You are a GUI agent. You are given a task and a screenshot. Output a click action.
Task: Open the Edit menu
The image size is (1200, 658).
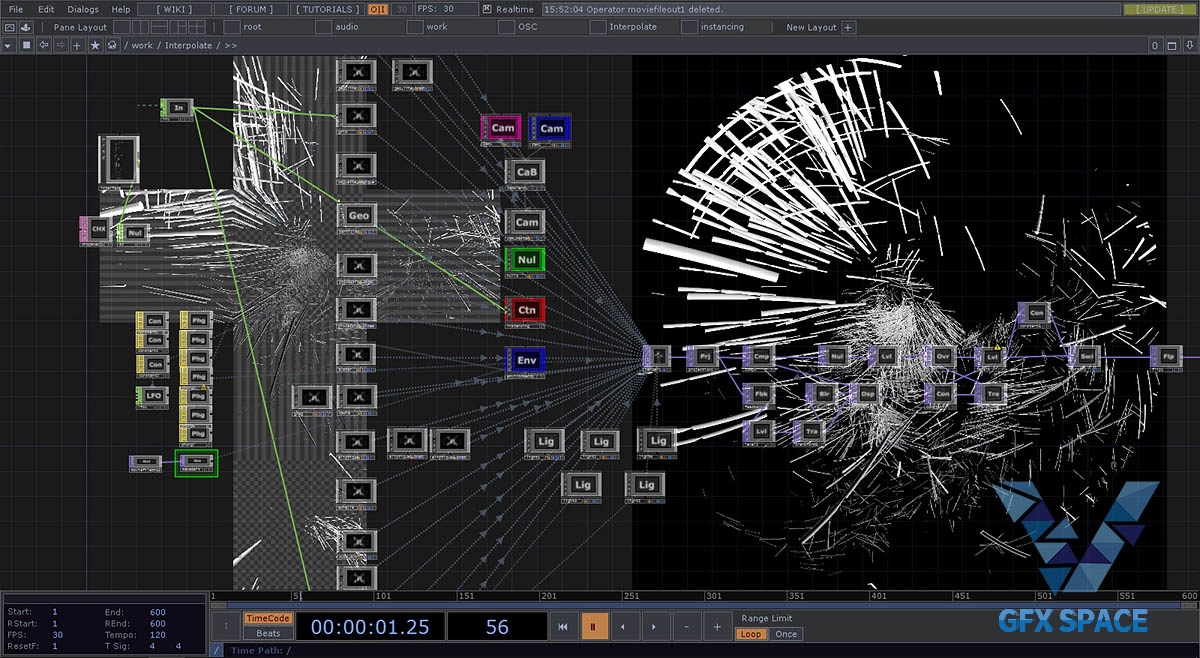(46, 9)
